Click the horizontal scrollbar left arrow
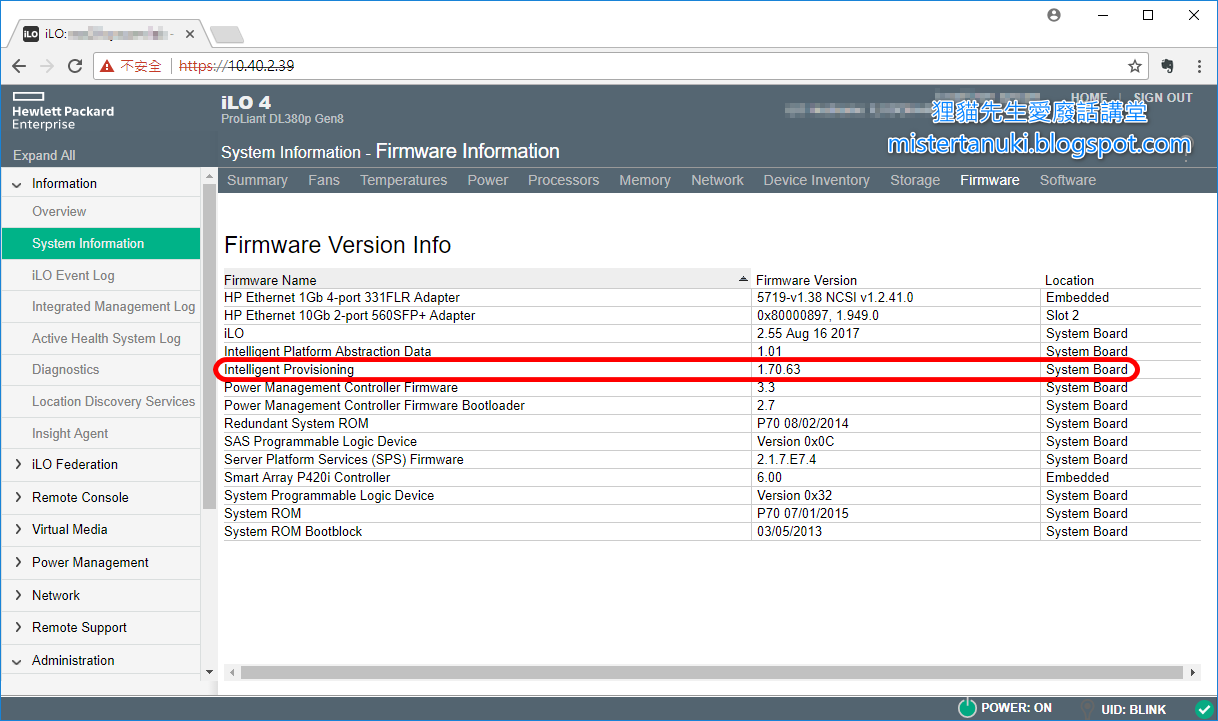The width and height of the screenshot is (1218, 721). point(232,673)
